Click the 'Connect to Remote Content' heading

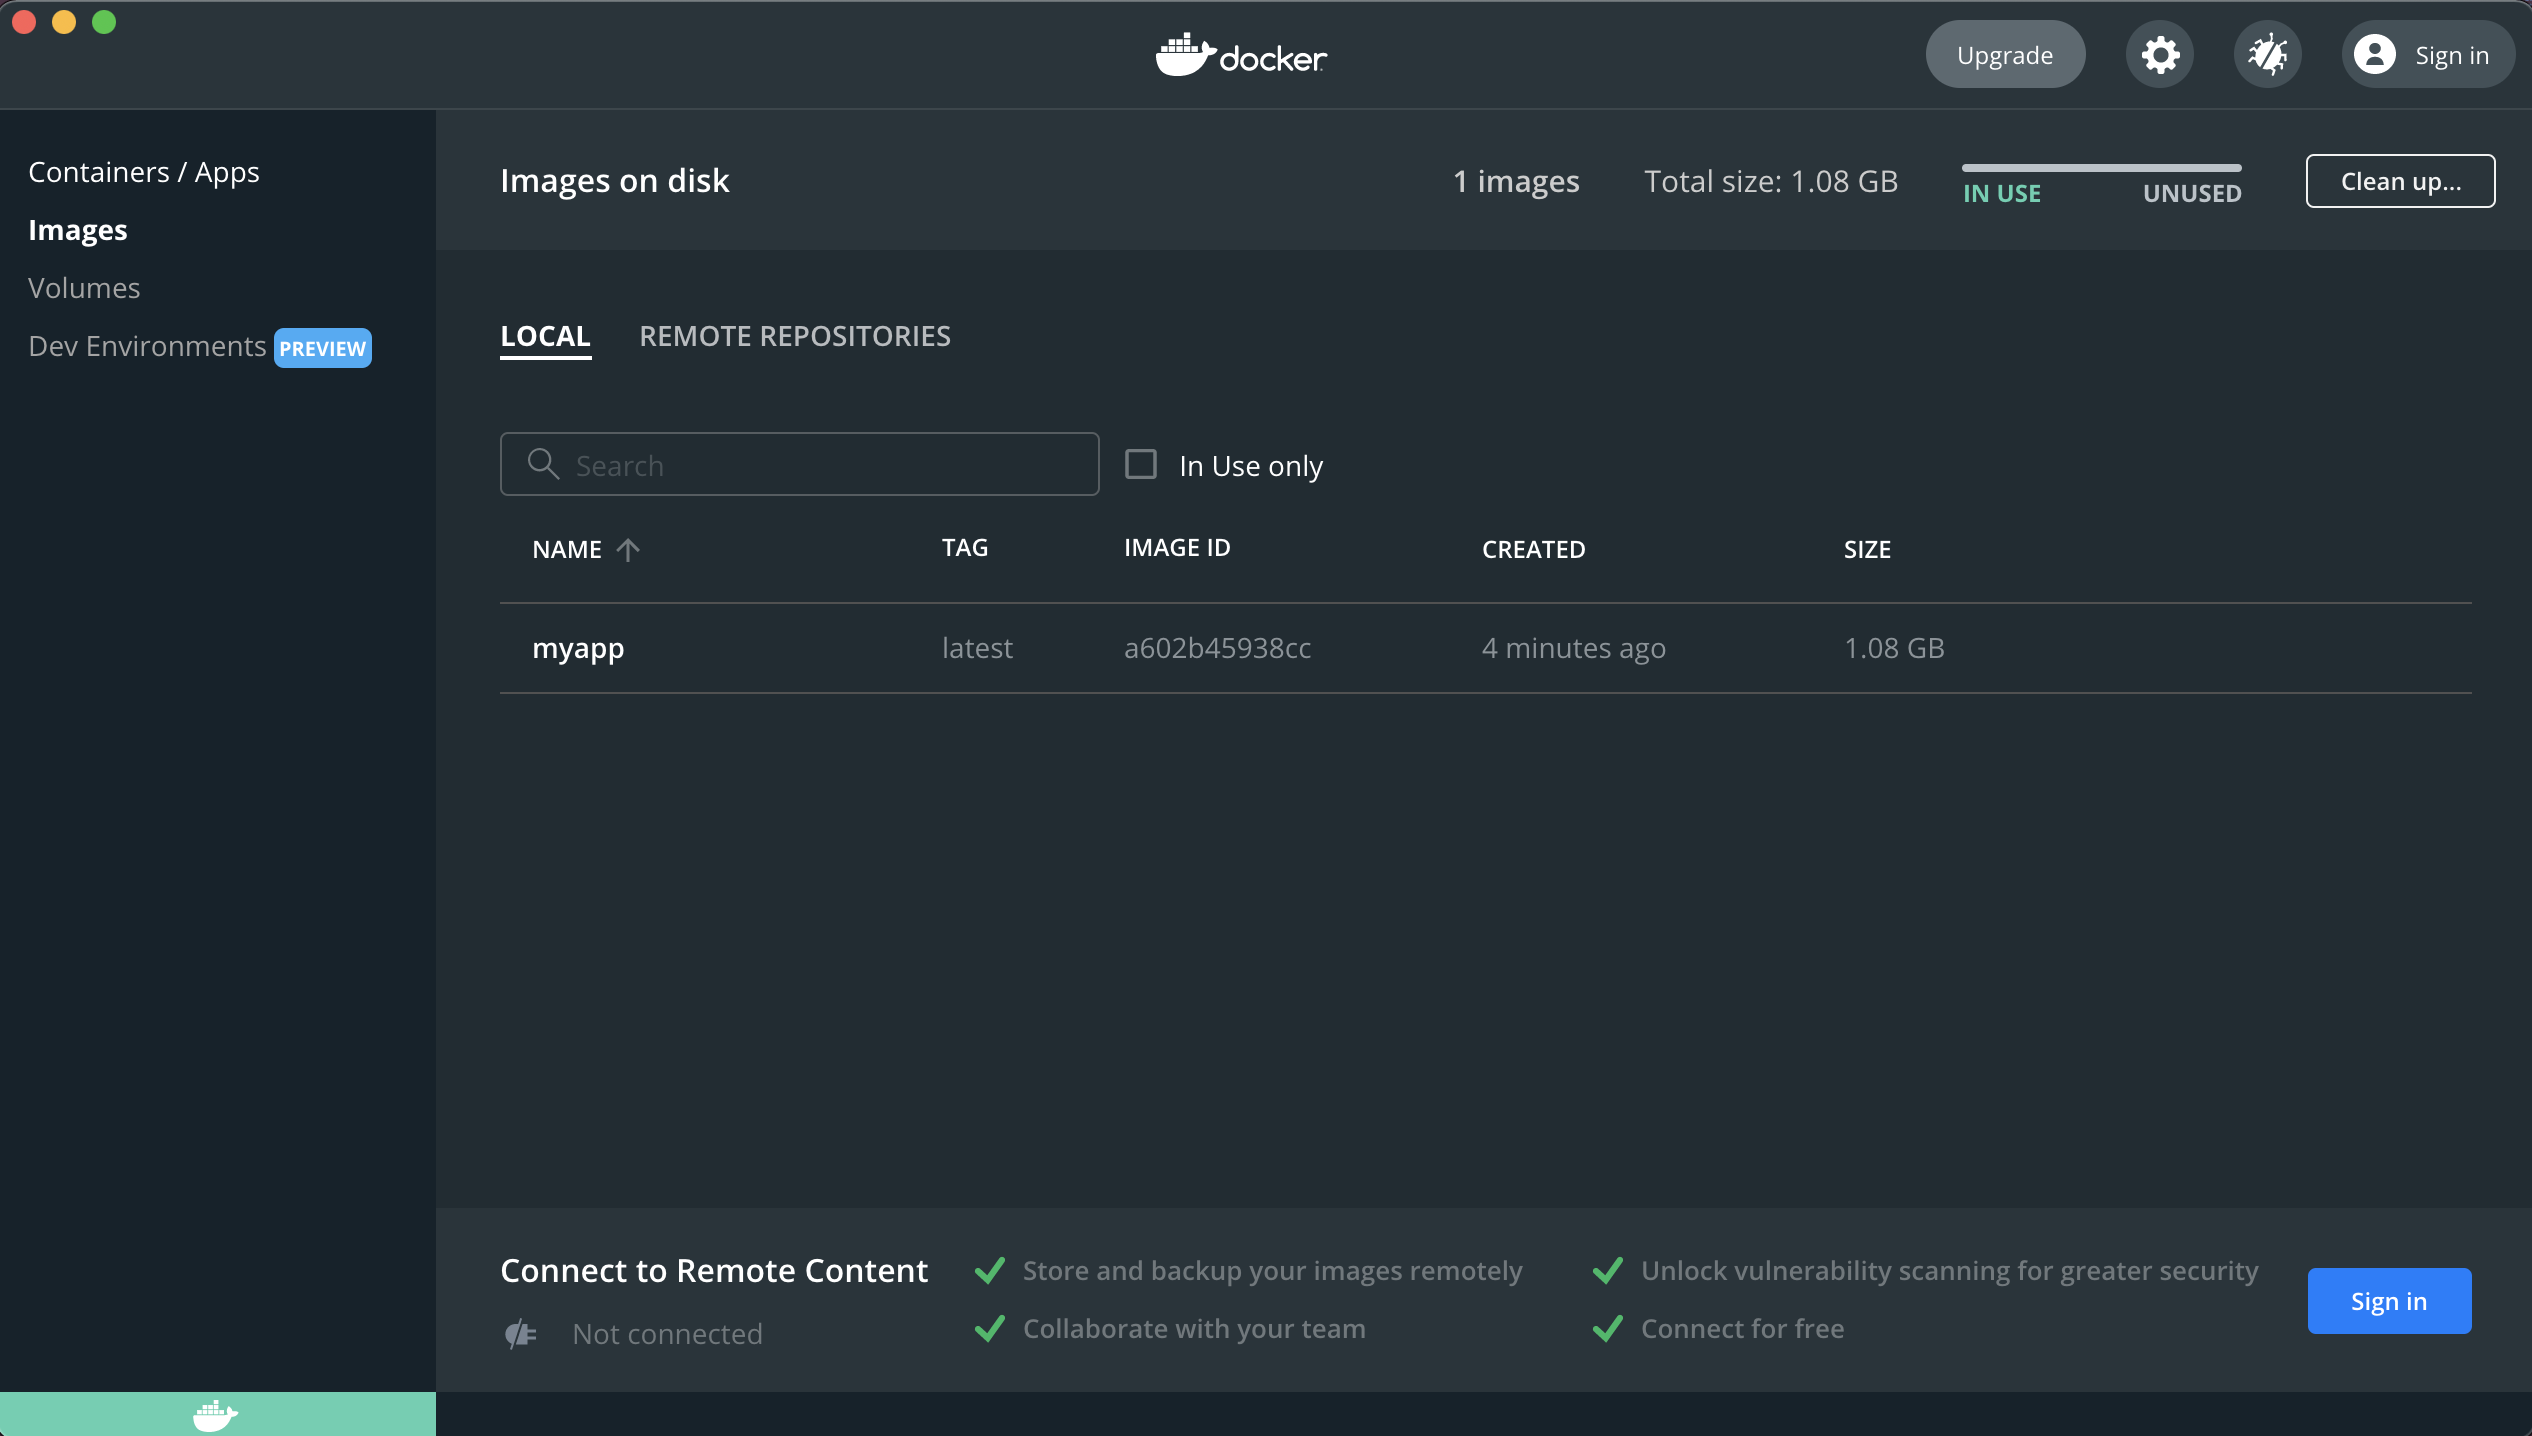714,1271
